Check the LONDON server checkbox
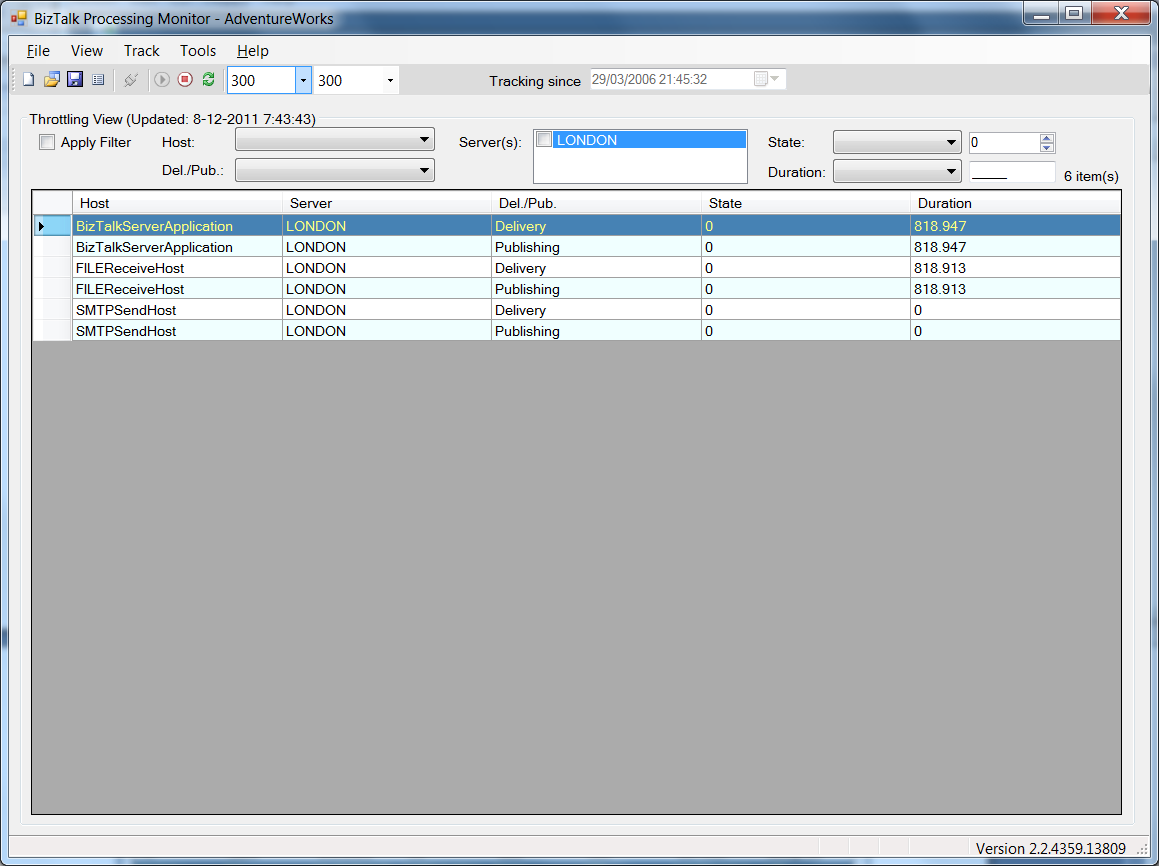This screenshot has width=1159, height=866. 544,140
